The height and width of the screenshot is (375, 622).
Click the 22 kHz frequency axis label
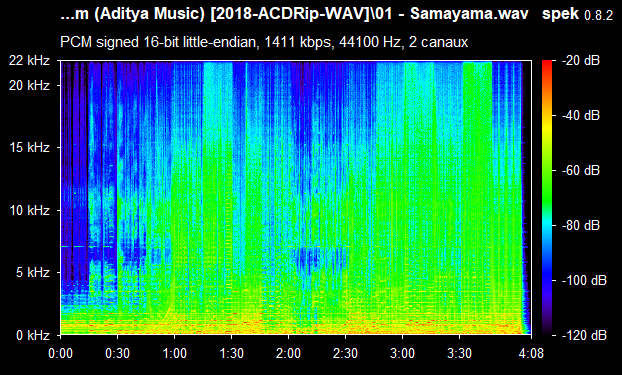(30, 61)
